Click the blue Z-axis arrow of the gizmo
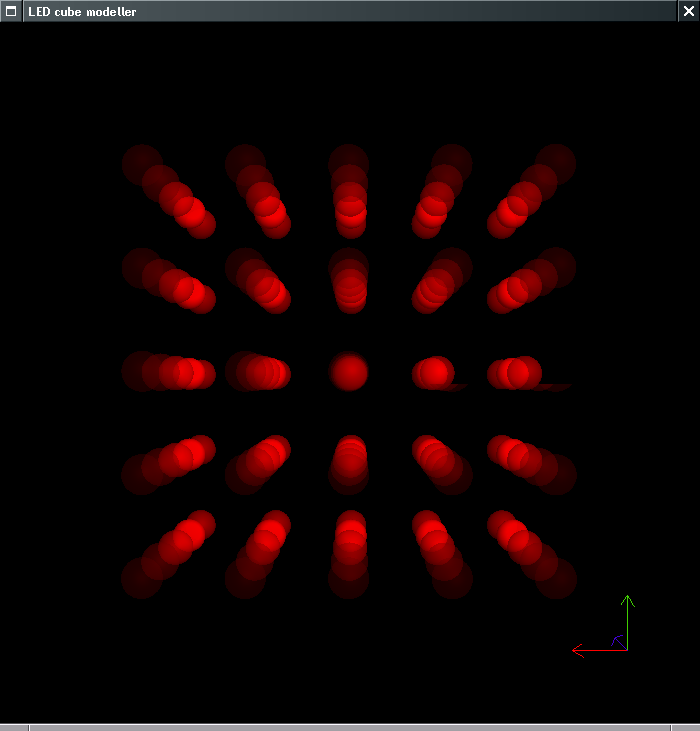The image size is (700, 731). pyautogui.click(x=619, y=642)
